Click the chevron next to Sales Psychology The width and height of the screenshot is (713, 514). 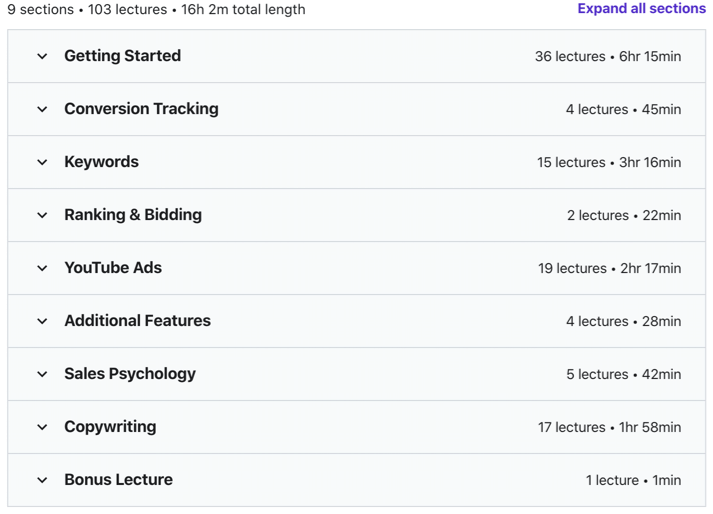pos(42,374)
